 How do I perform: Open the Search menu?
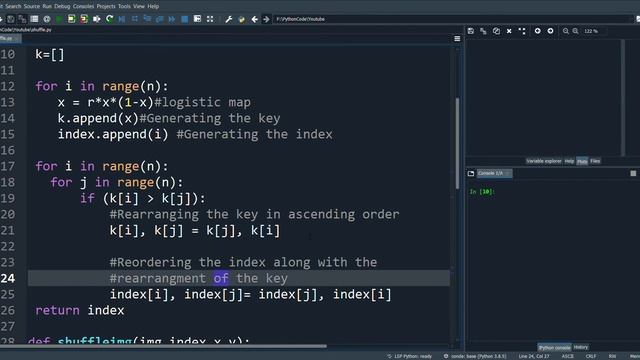click(x=13, y=6)
